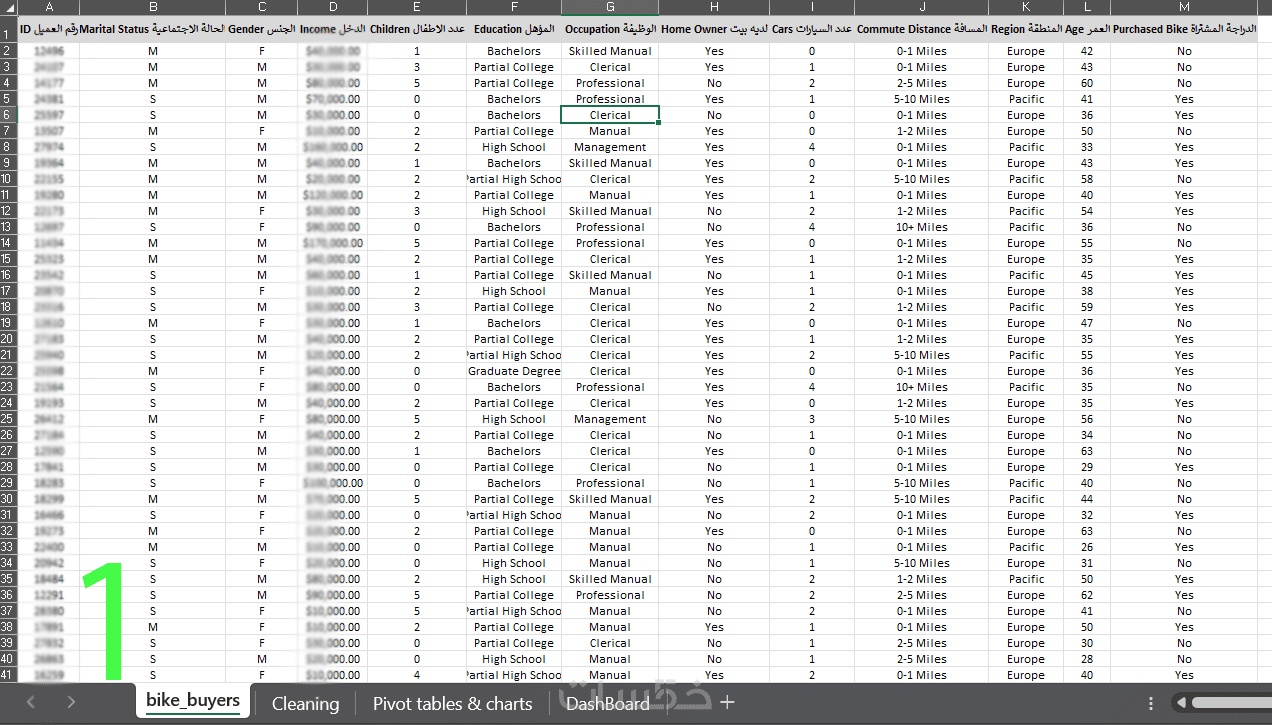The height and width of the screenshot is (725, 1272).
Task: Select the Management cell in row 25
Action: [610, 419]
